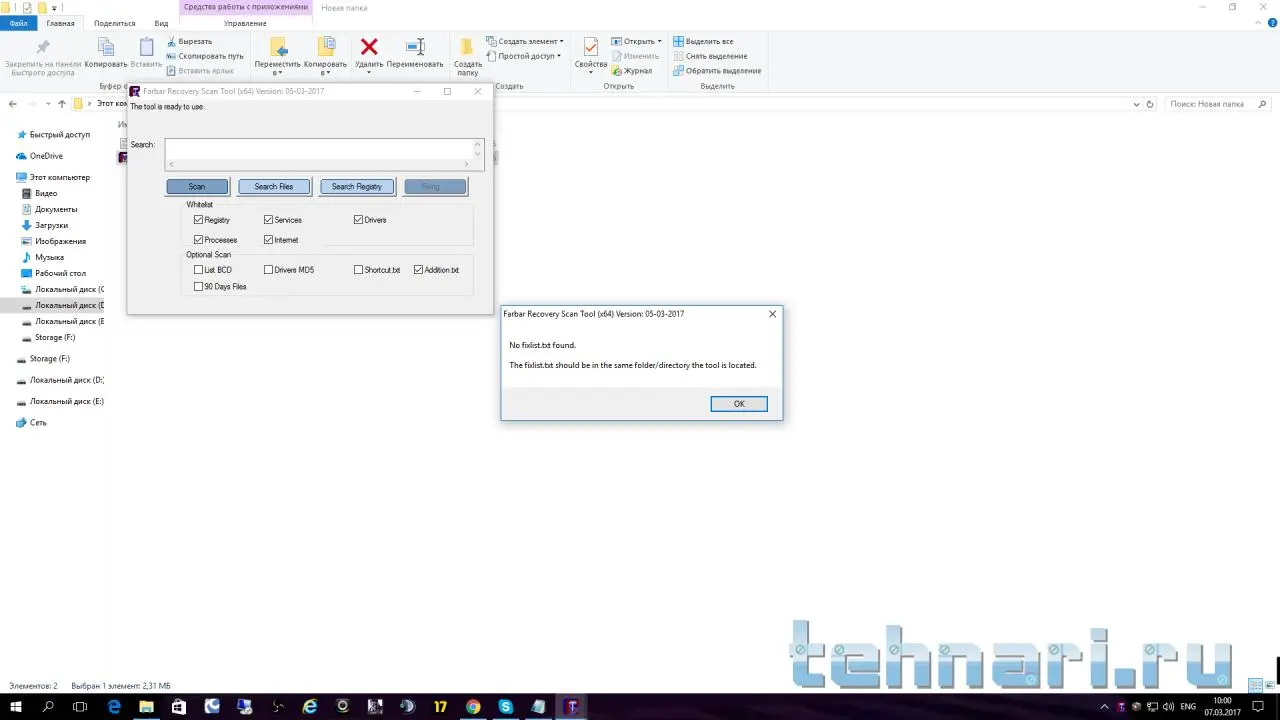Click the Вставить clipboard icon
This screenshot has height=720, width=1280.
click(x=146, y=47)
